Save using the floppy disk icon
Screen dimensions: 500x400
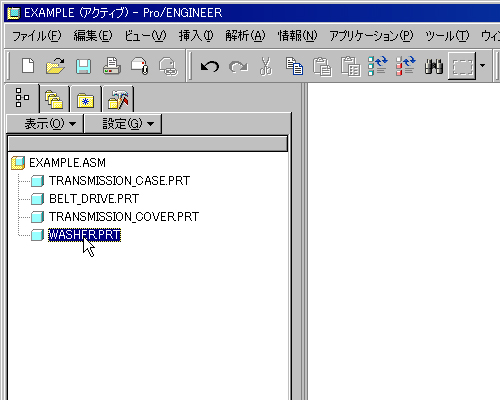coord(83,66)
